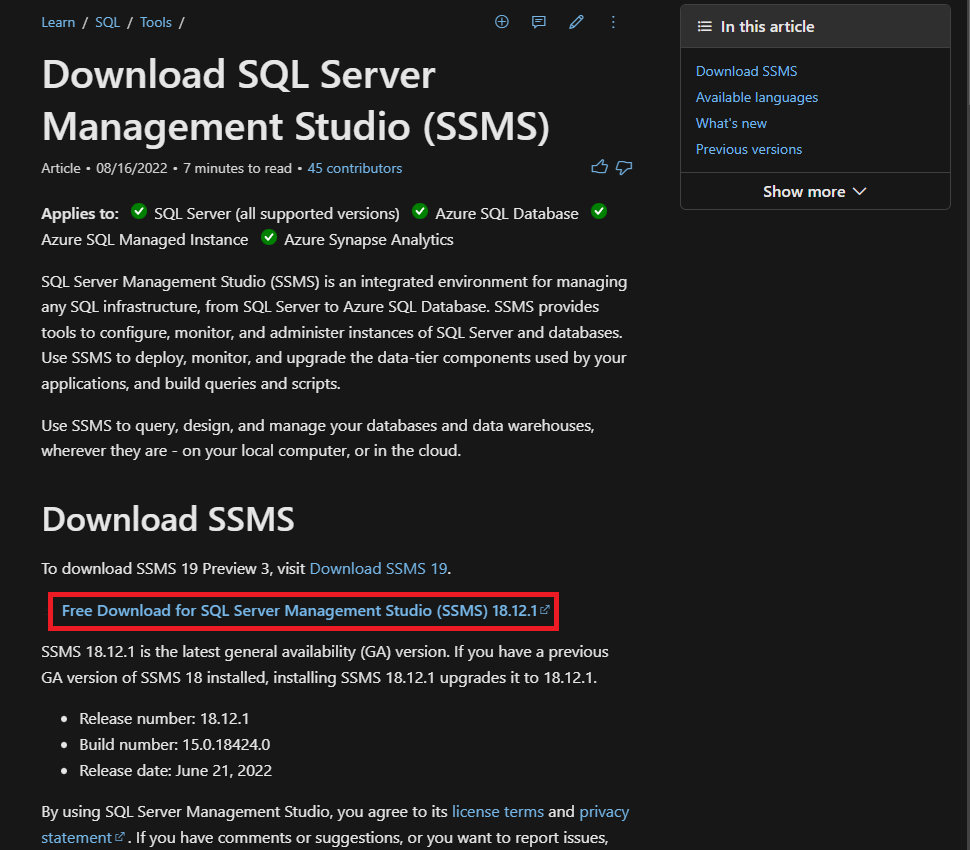Click the green check before SQL Server

(139, 212)
